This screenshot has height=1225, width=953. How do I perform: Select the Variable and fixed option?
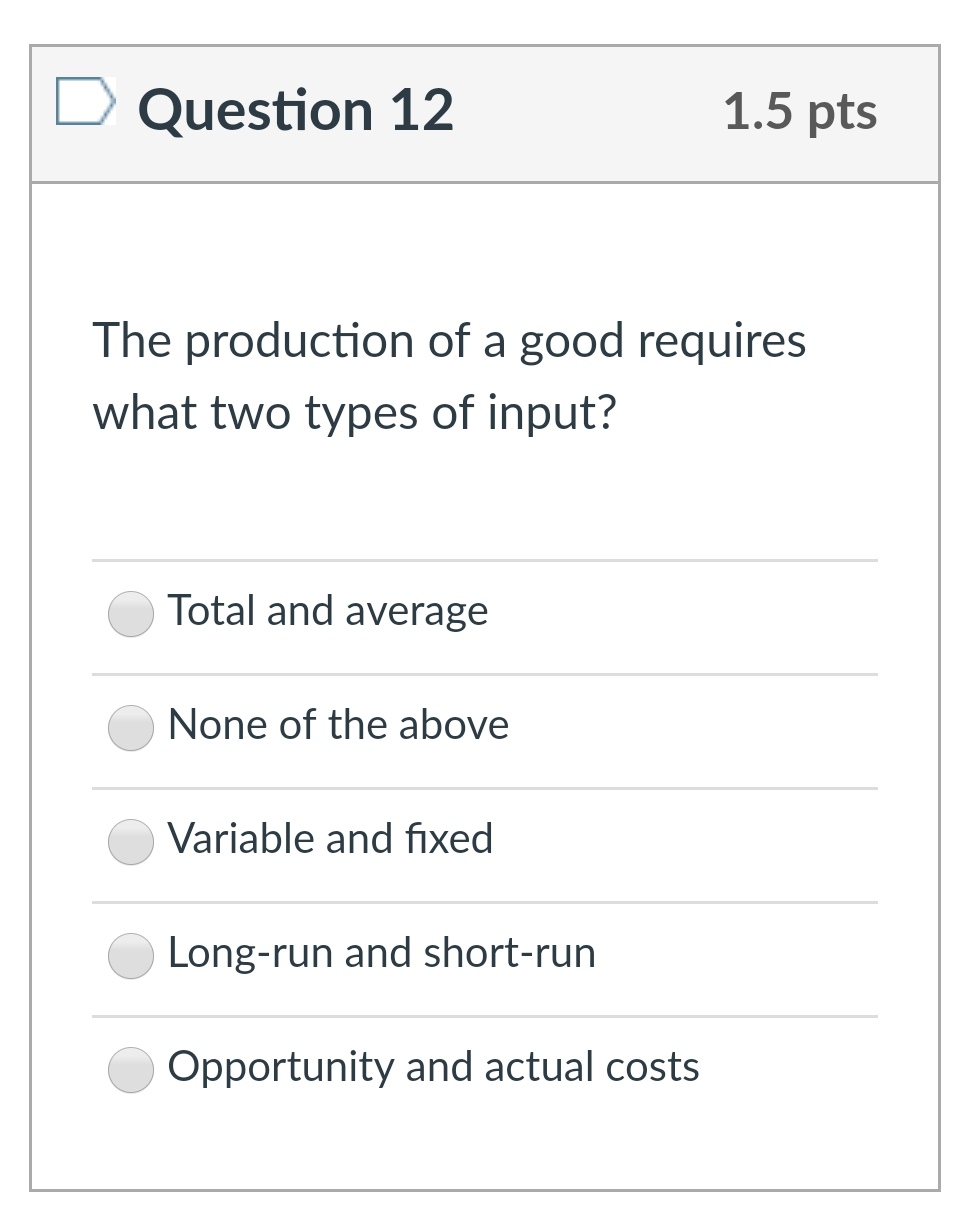pyautogui.click(x=130, y=843)
